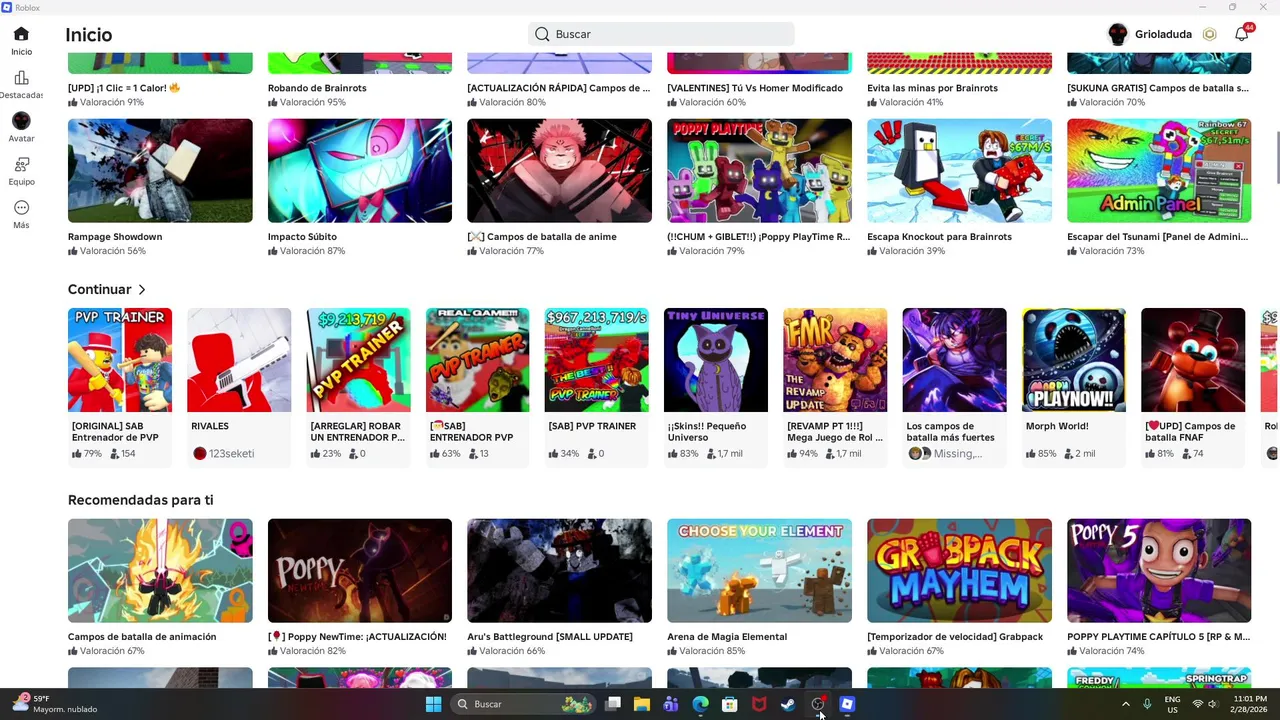Open Escapar del Tsunami Admin Panel thumbnail
The width and height of the screenshot is (1280, 720).
1159,171
